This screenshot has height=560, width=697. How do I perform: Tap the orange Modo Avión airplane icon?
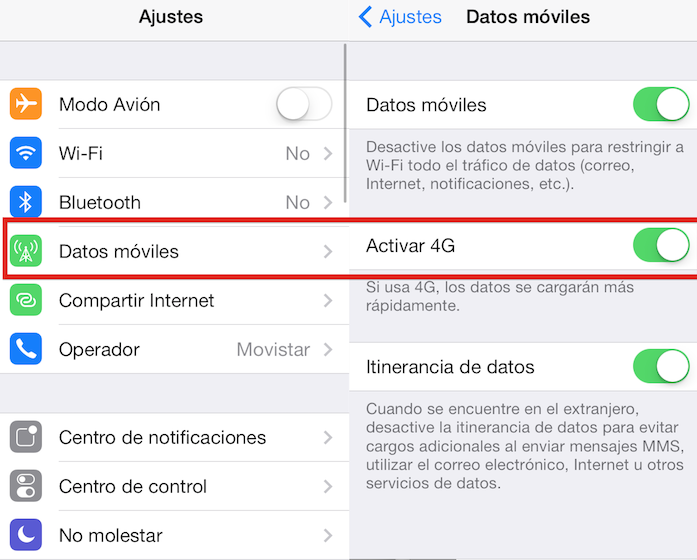coord(26,104)
